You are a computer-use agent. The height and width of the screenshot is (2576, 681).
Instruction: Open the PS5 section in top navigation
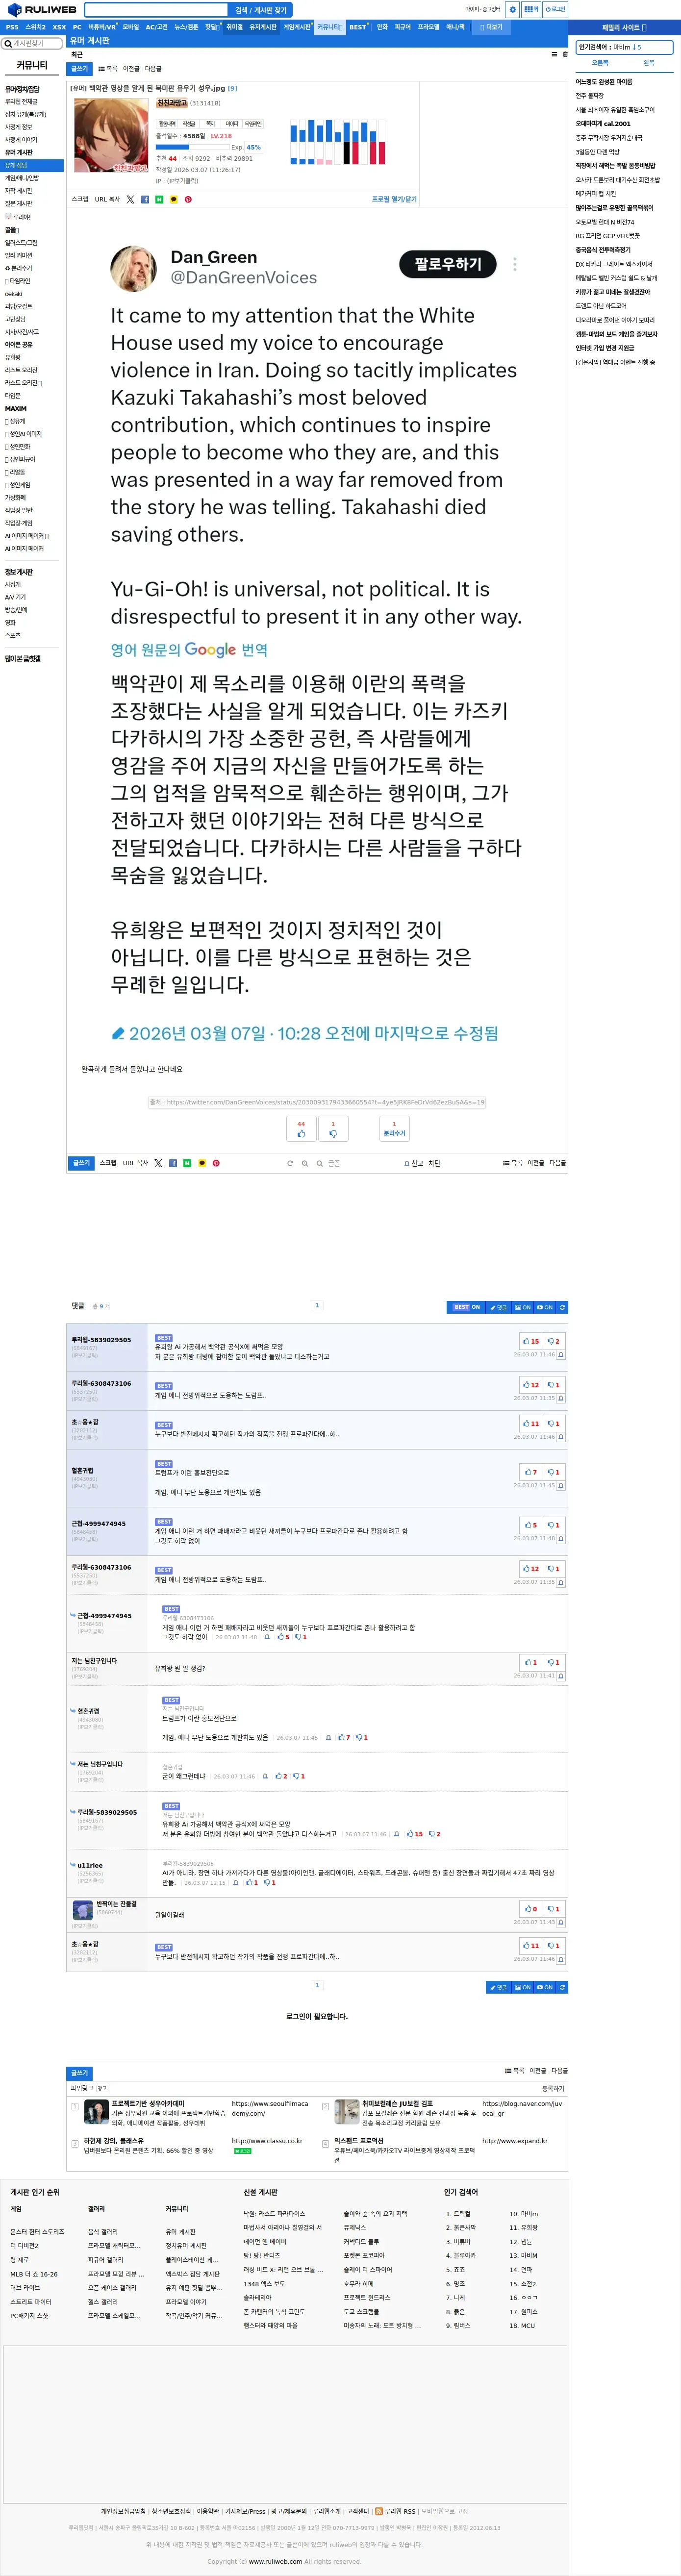pyautogui.click(x=12, y=27)
